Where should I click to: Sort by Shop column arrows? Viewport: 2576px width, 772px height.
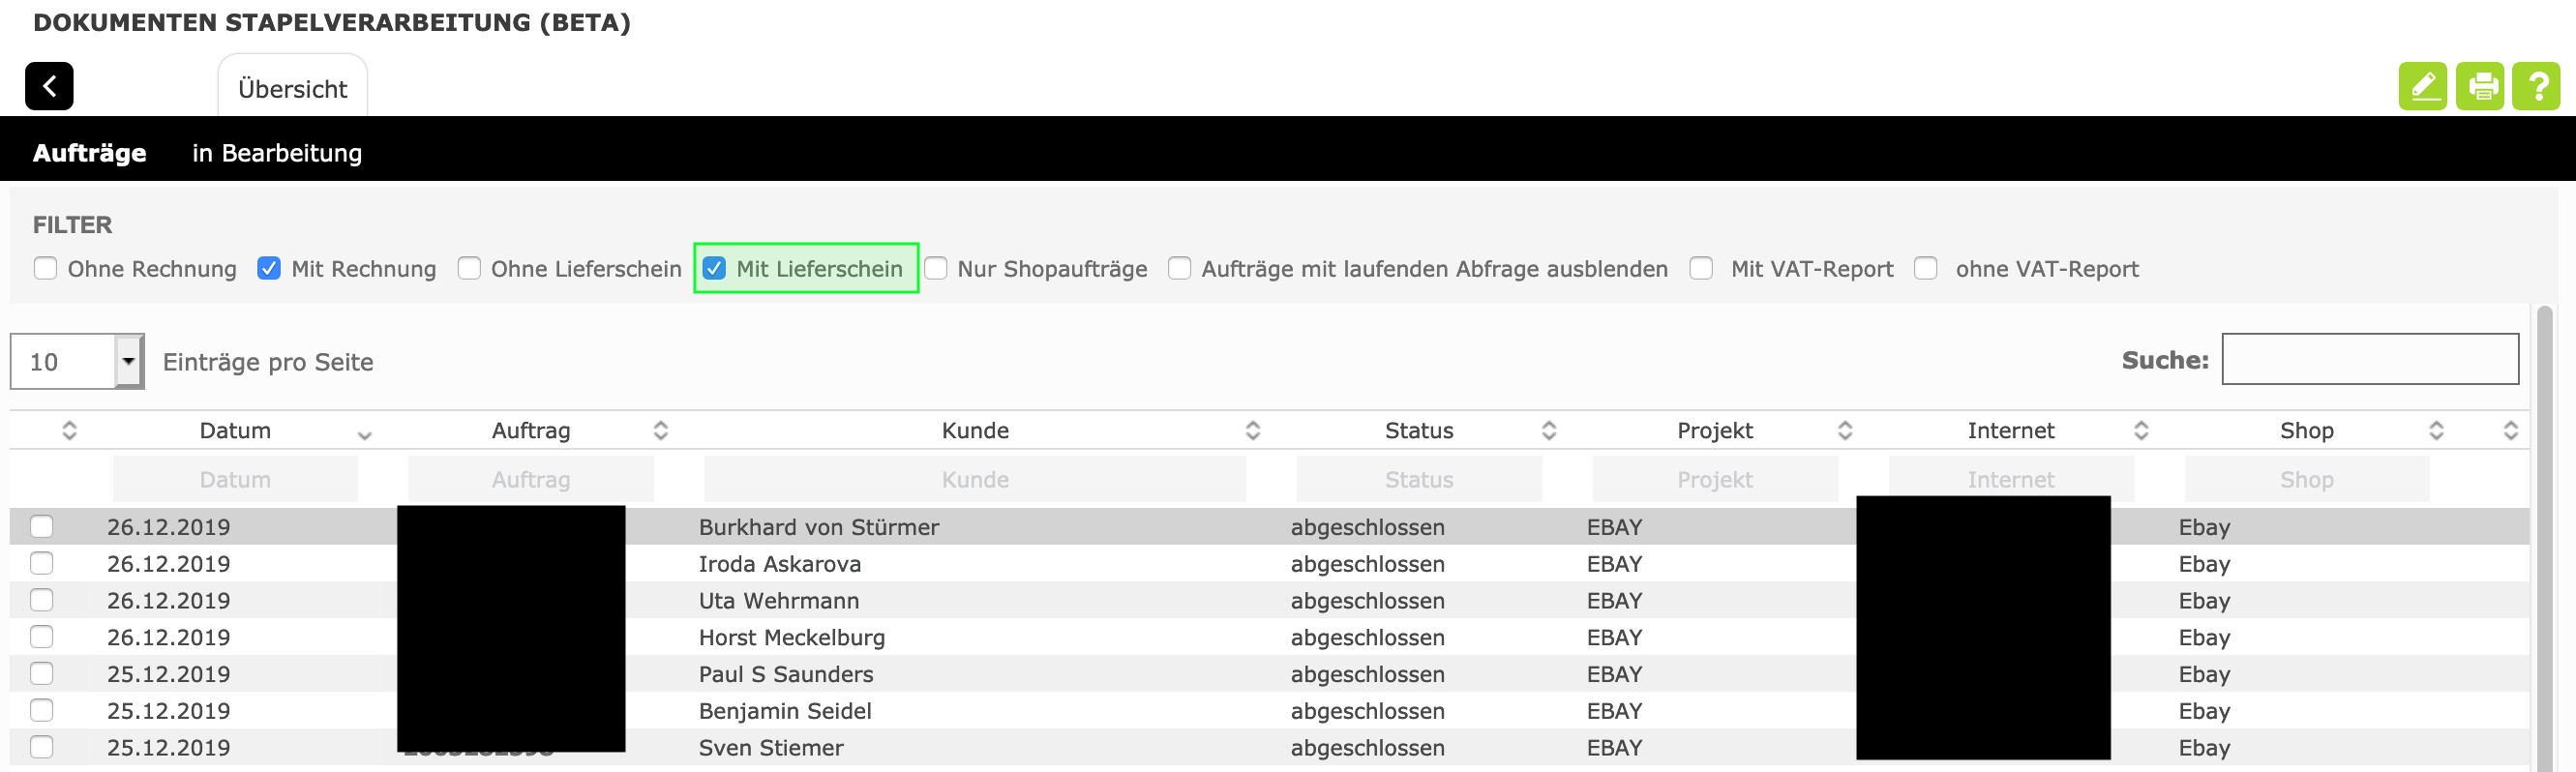2436,430
